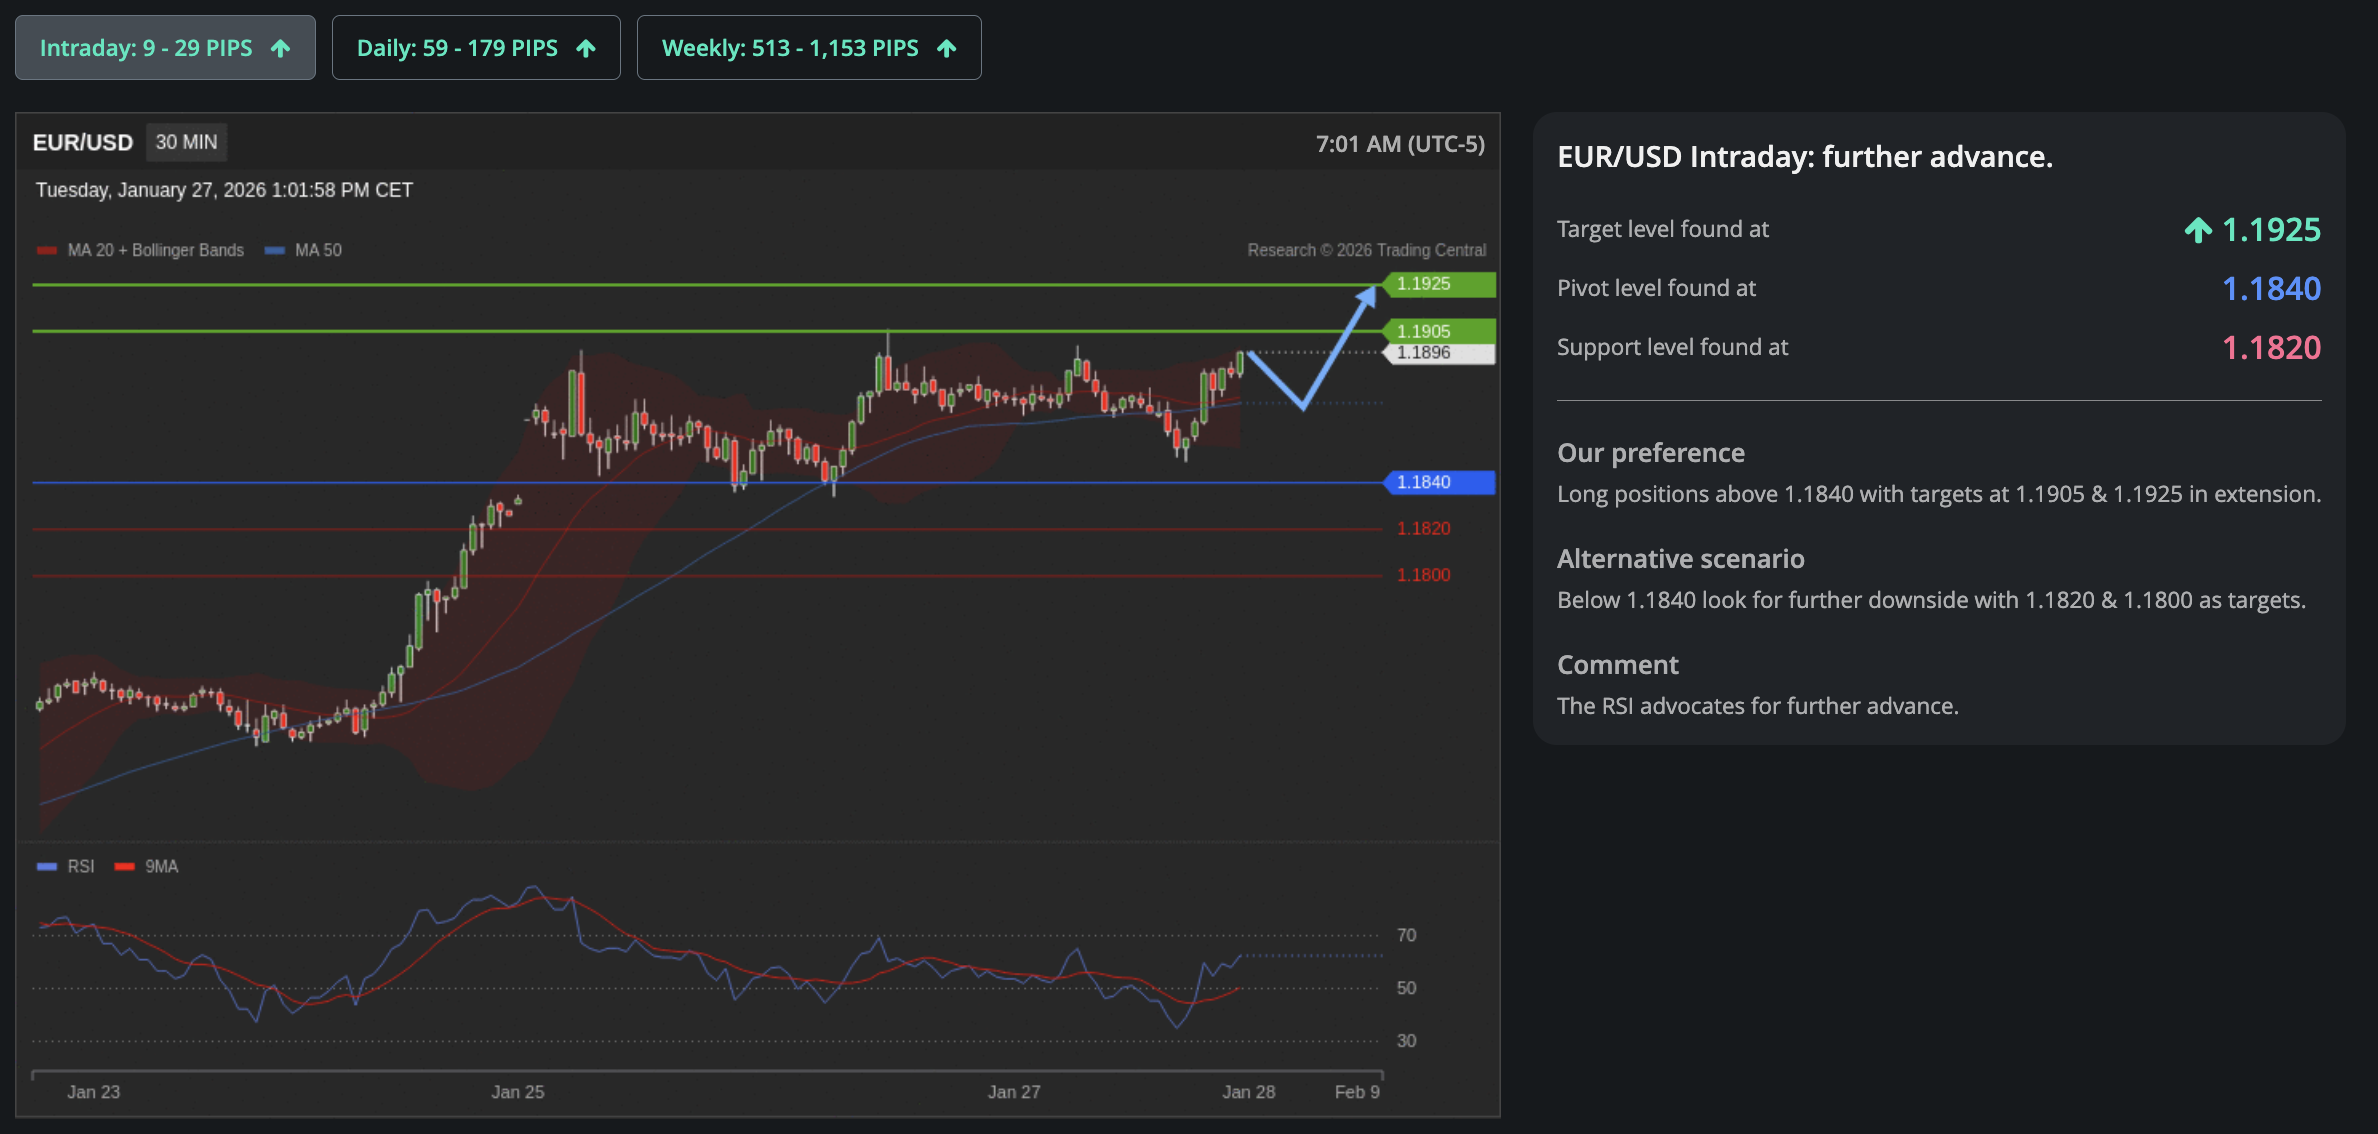Click red MA 20 + Bollinger Bands legend swatch

tap(47, 250)
